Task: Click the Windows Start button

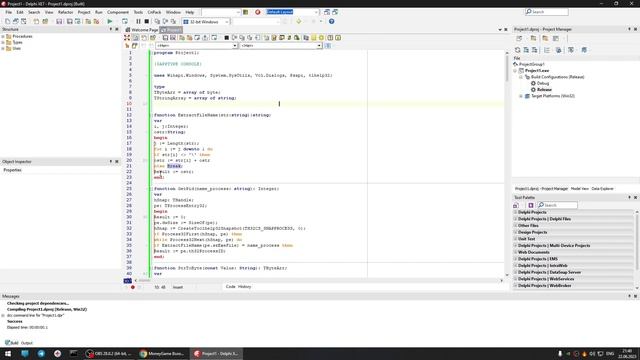Action: click(8, 353)
